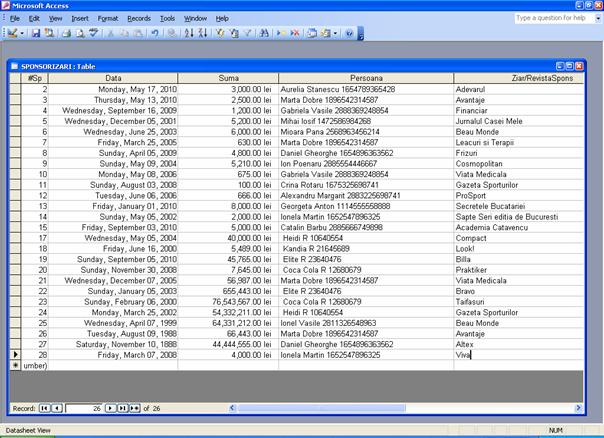Click the Undo icon in the toolbar
This screenshot has height=438, width=604.
tap(154, 33)
